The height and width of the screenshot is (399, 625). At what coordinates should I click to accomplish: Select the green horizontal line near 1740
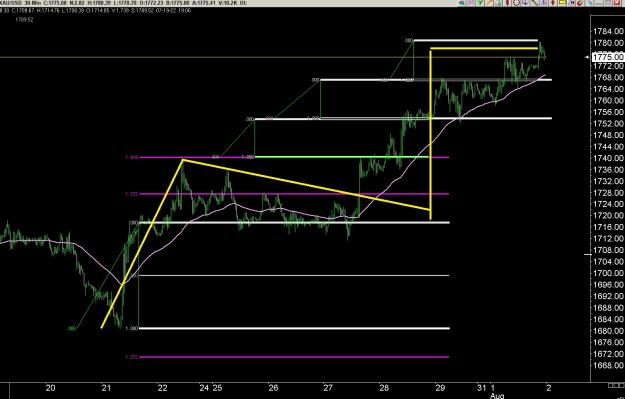click(x=342, y=157)
